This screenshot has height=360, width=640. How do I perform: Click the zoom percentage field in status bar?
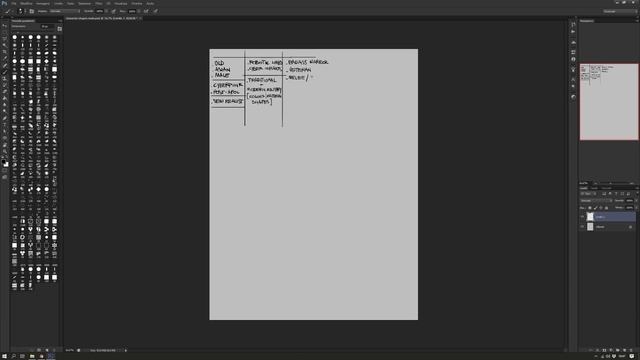(70, 350)
